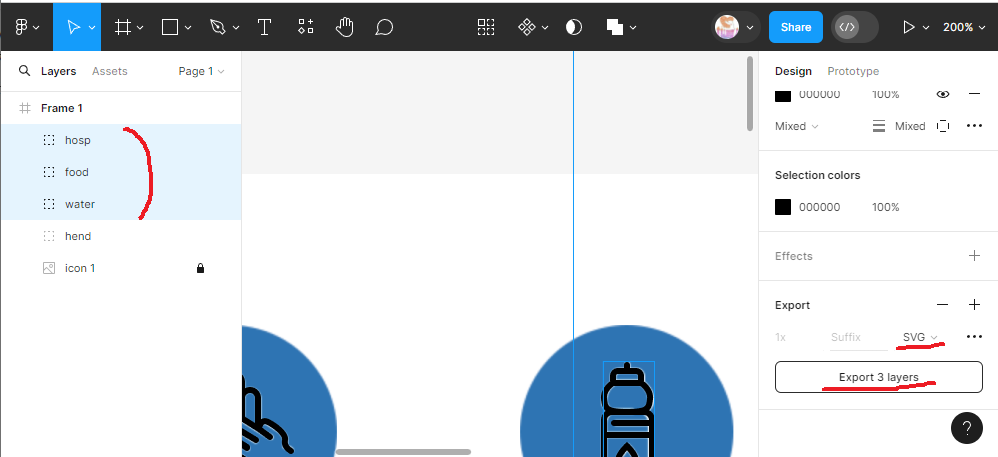Viewport: 998px width, 457px height.
Task: Open component options dropdown arrow
Action: coord(545,27)
